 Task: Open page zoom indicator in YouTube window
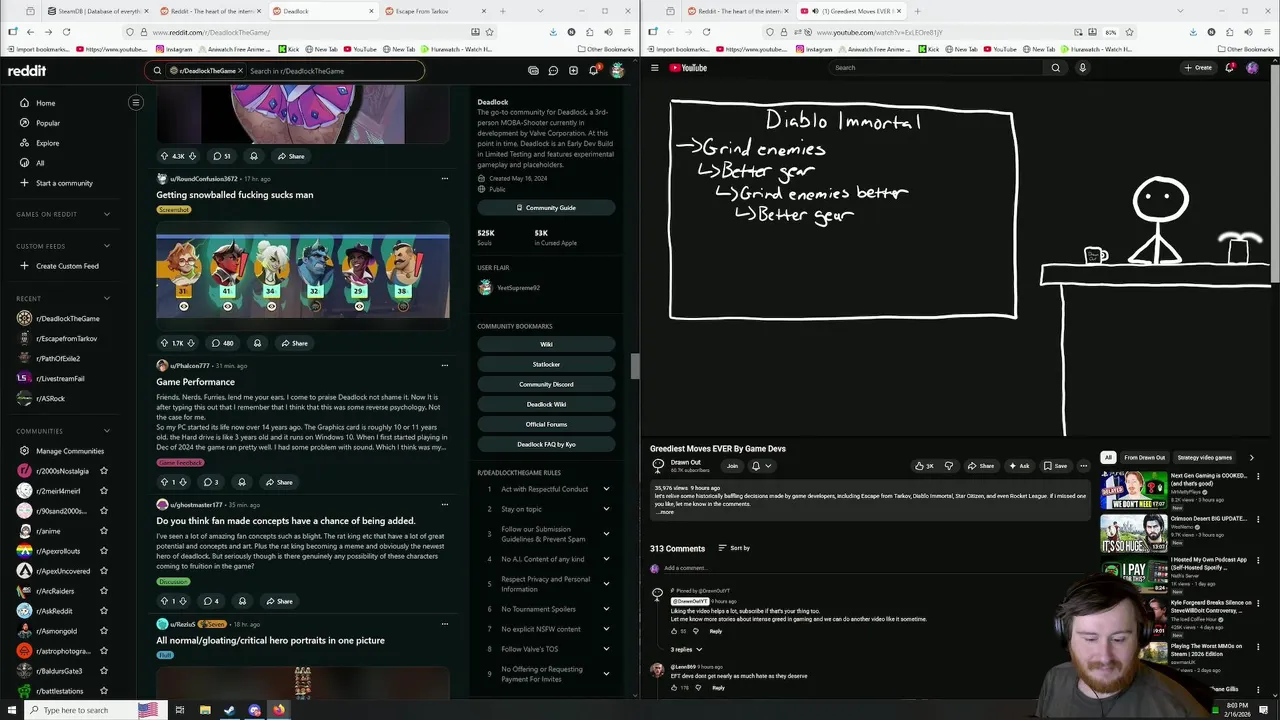[1111, 32]
